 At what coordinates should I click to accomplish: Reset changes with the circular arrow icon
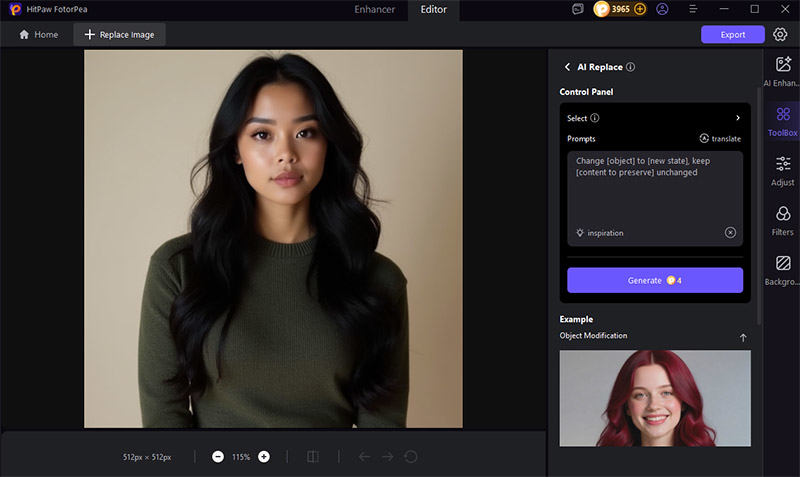click(411, 457)
